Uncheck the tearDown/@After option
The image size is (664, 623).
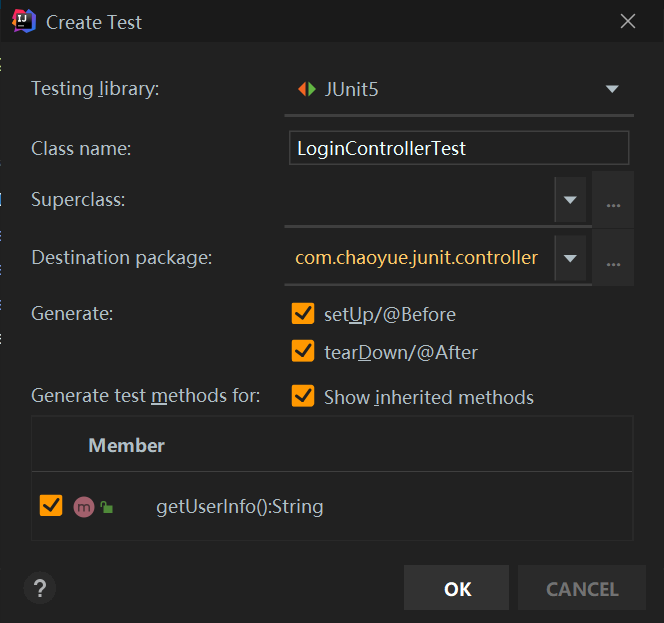(x=303, y=351)
